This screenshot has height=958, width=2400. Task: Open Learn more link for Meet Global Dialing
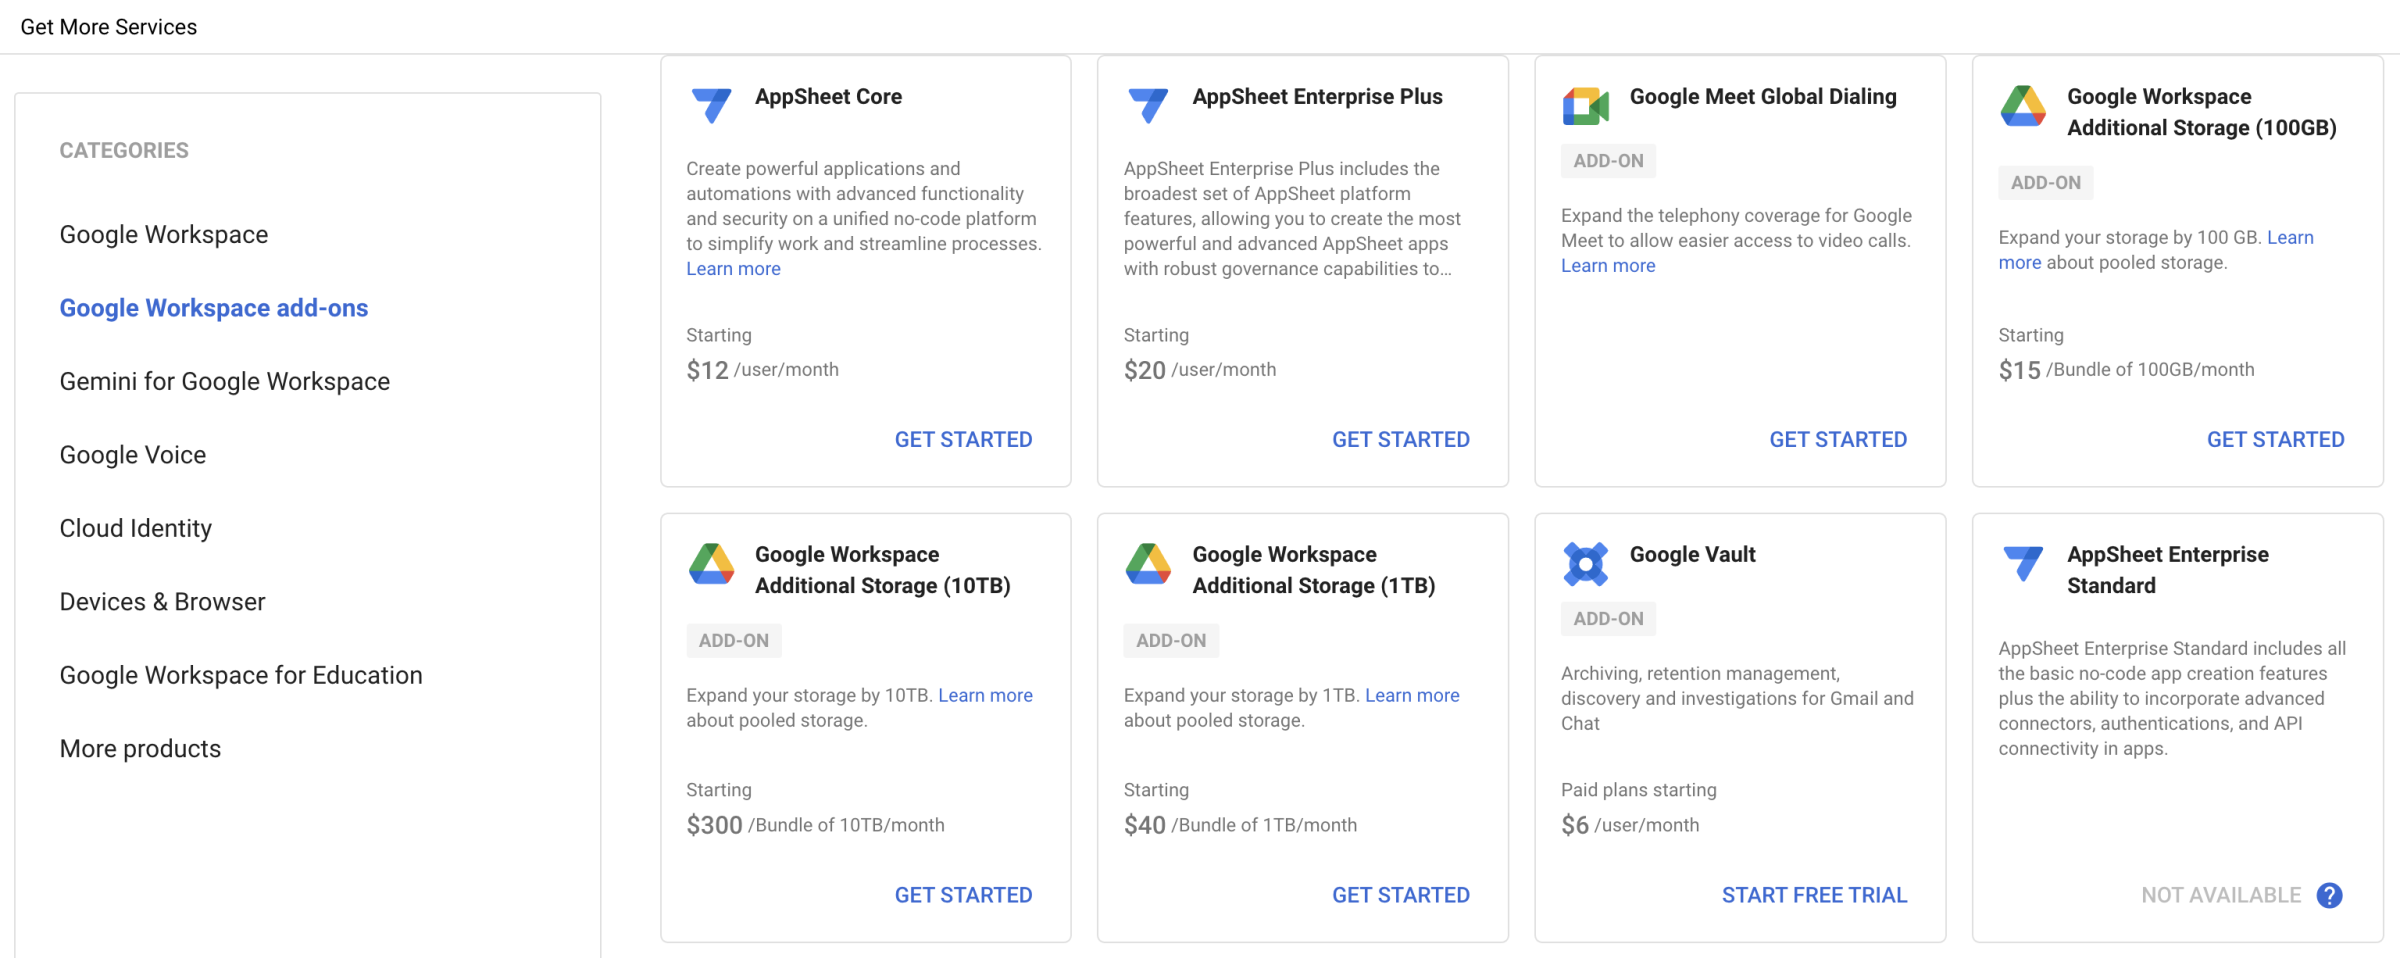click(x=1608, y=266)
